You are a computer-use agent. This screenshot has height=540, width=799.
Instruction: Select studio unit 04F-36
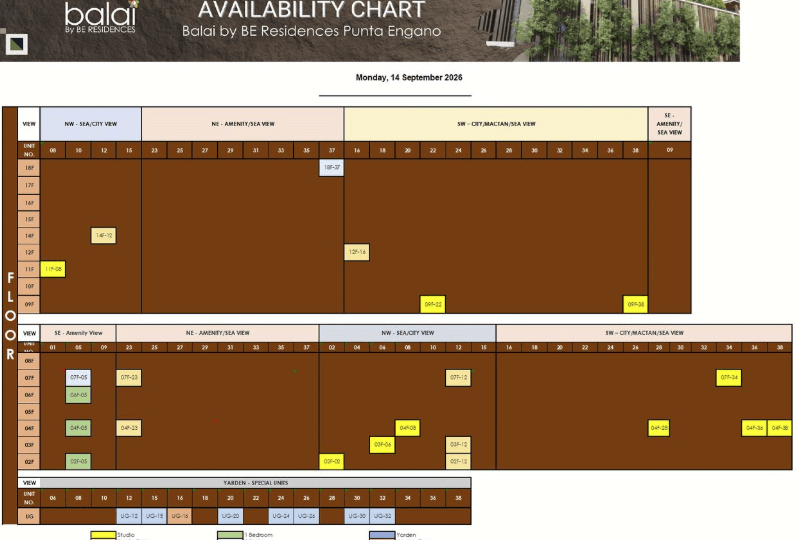pyautogui.click(x=754, y=428)
